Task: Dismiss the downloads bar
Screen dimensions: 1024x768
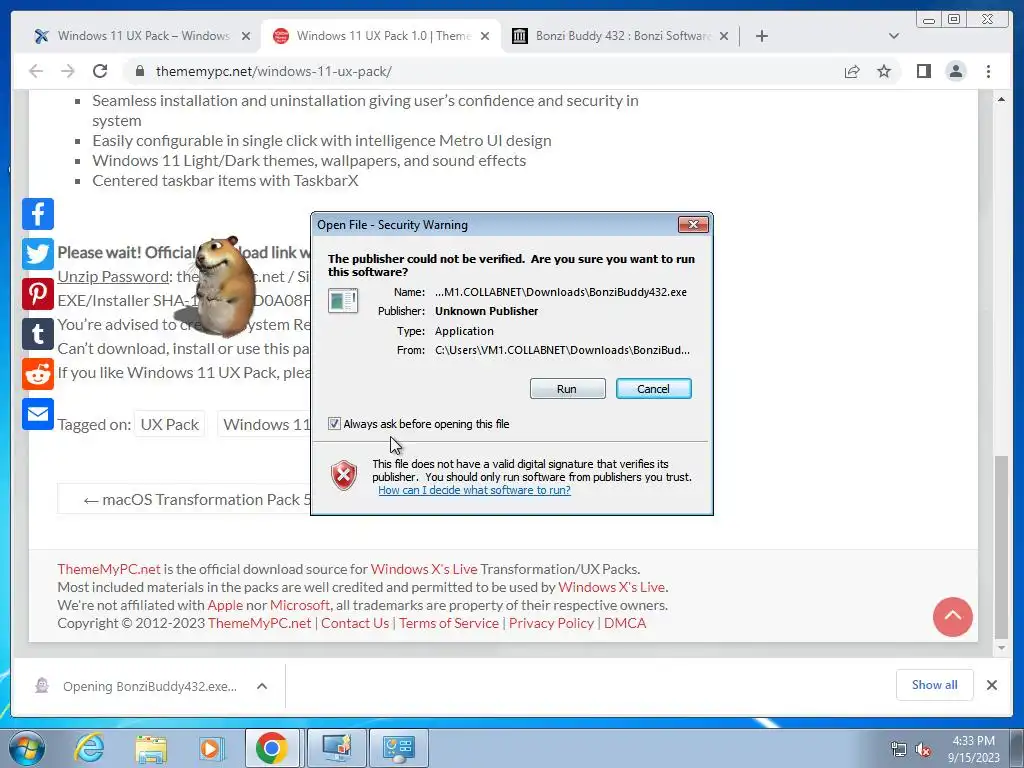Action: 991,684
